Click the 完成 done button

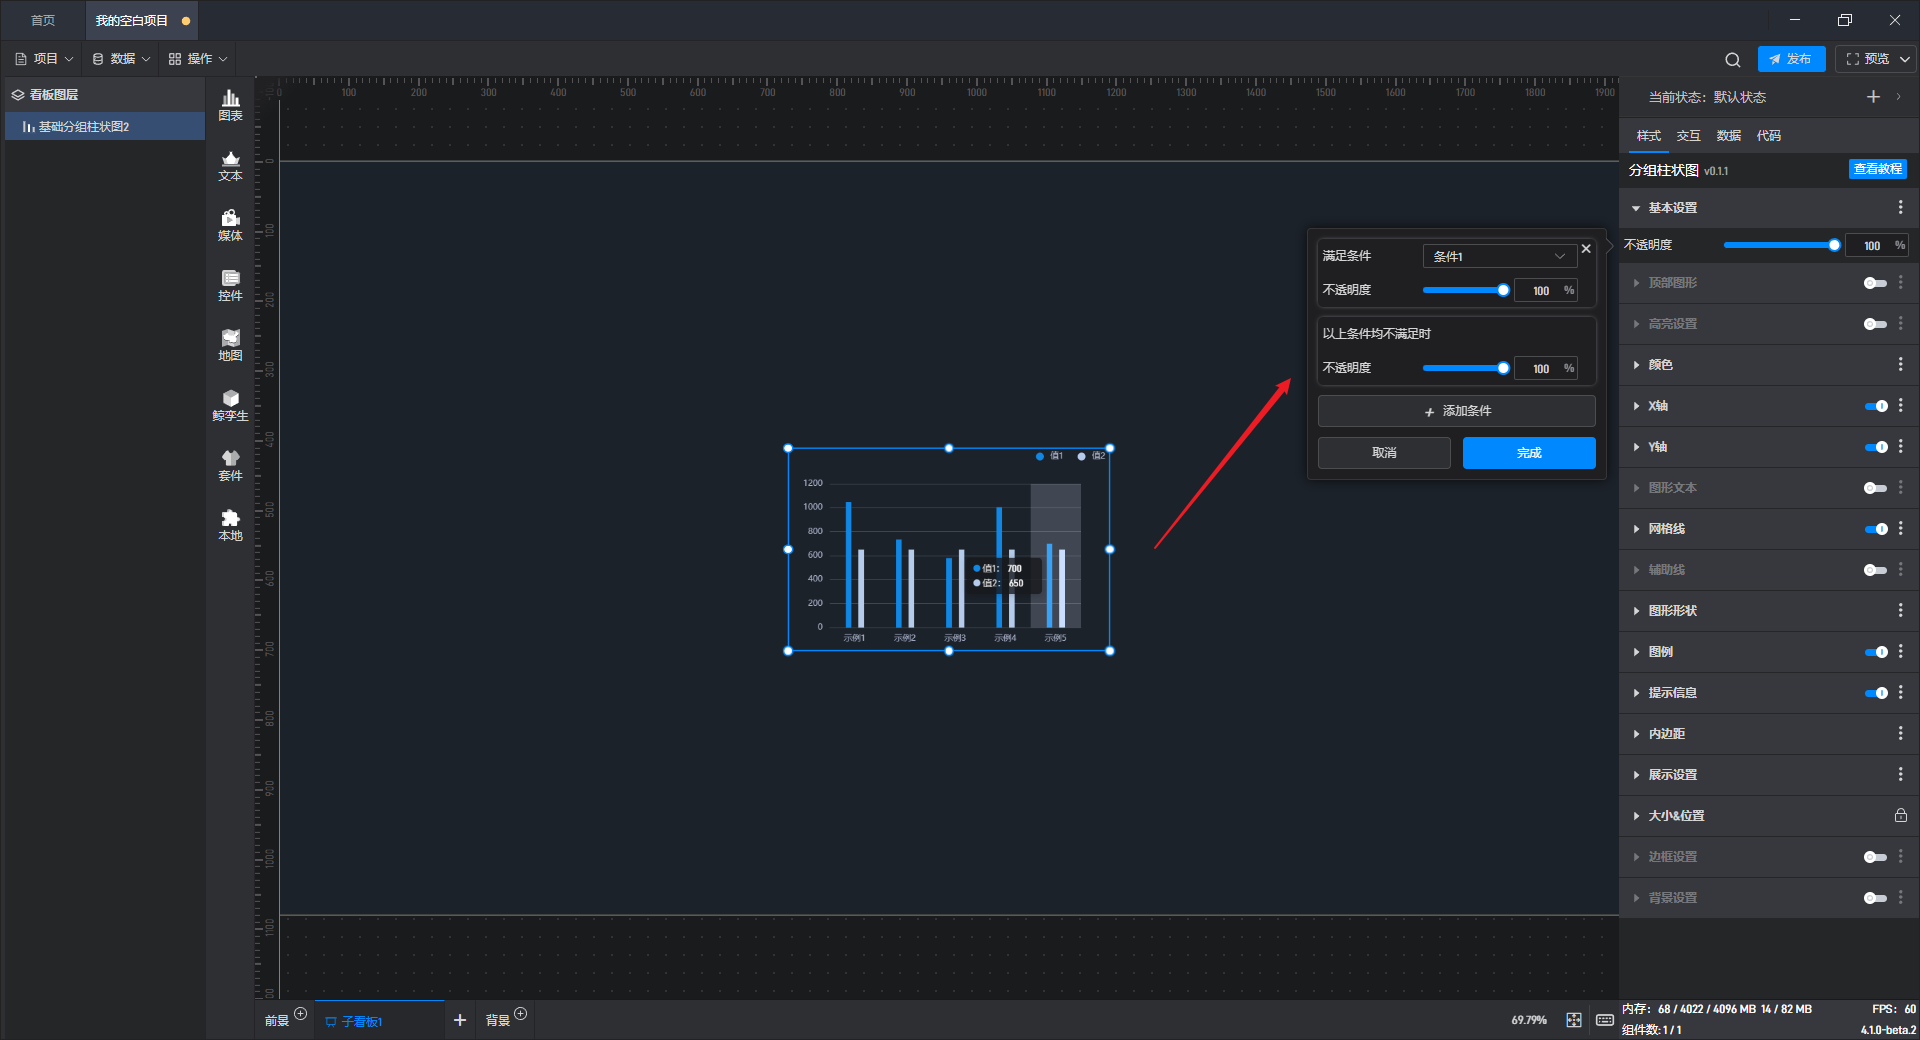[1529, 453]
